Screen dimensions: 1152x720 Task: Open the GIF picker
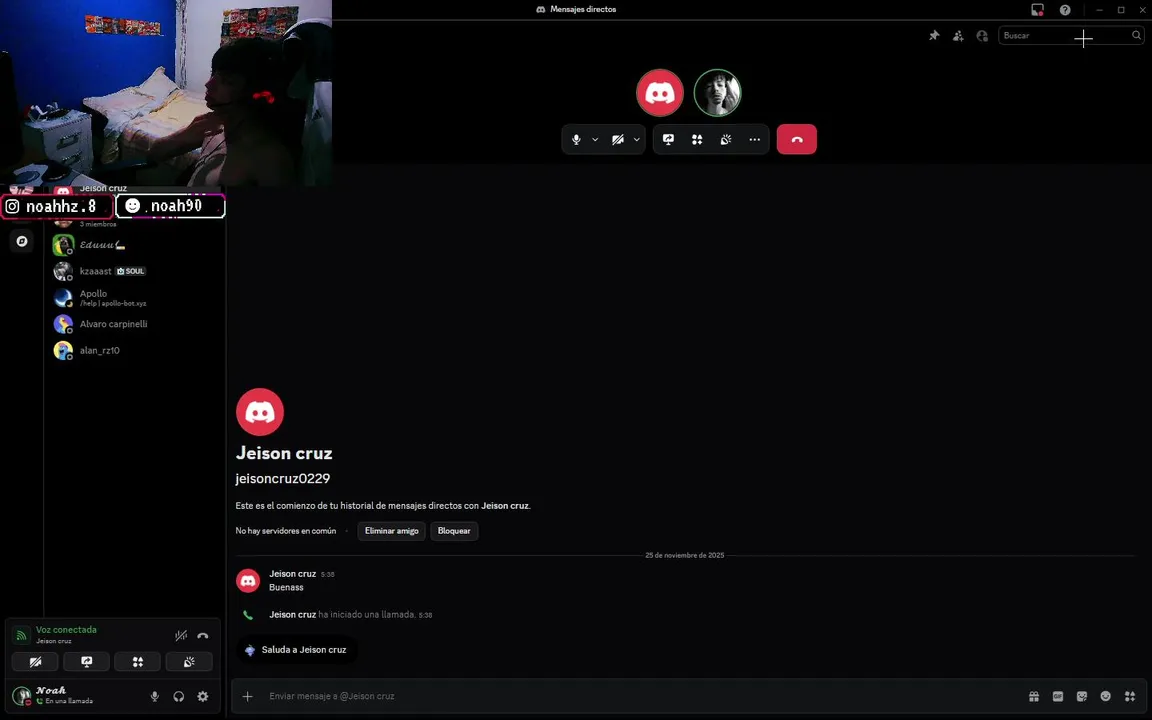pos(1058,696)
